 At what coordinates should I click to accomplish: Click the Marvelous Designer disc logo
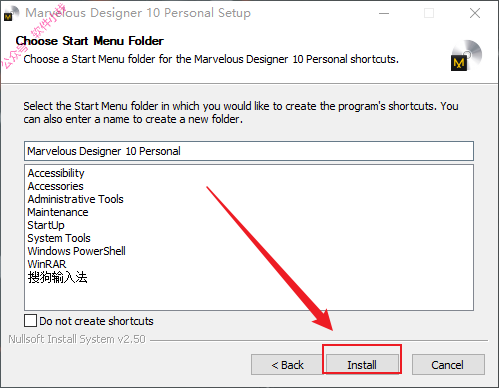click(x=467, y=55)
